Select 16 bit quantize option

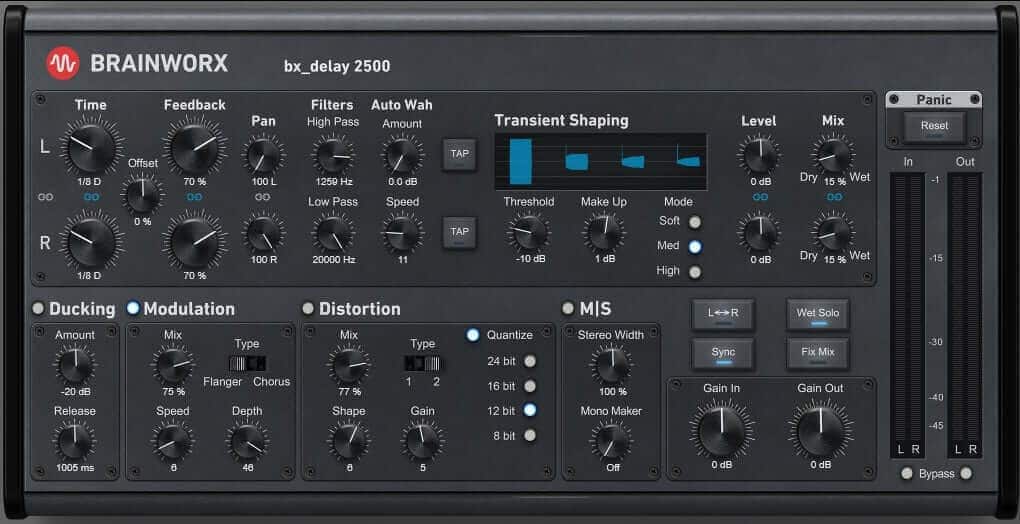[x=530, y=386]
